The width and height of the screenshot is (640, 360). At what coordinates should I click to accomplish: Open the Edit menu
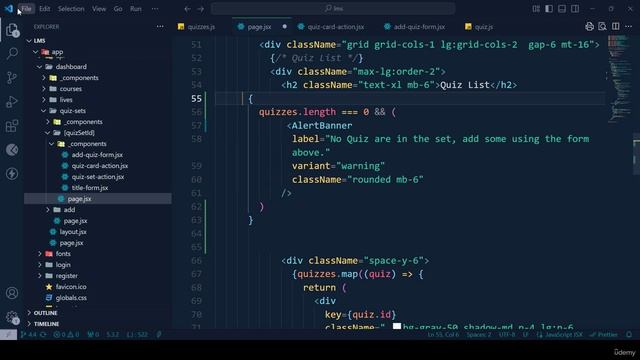tap(44, 9)
